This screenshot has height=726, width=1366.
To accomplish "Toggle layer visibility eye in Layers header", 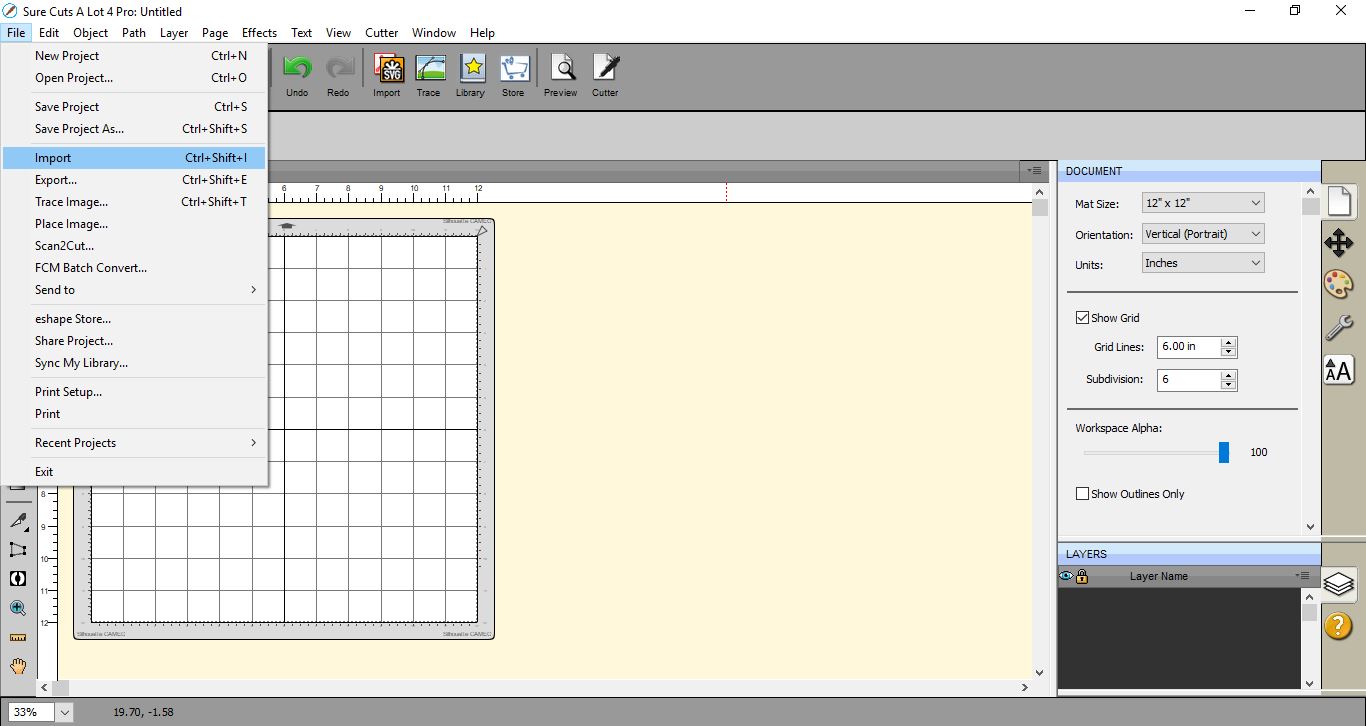I will (x=1066, y=576).
